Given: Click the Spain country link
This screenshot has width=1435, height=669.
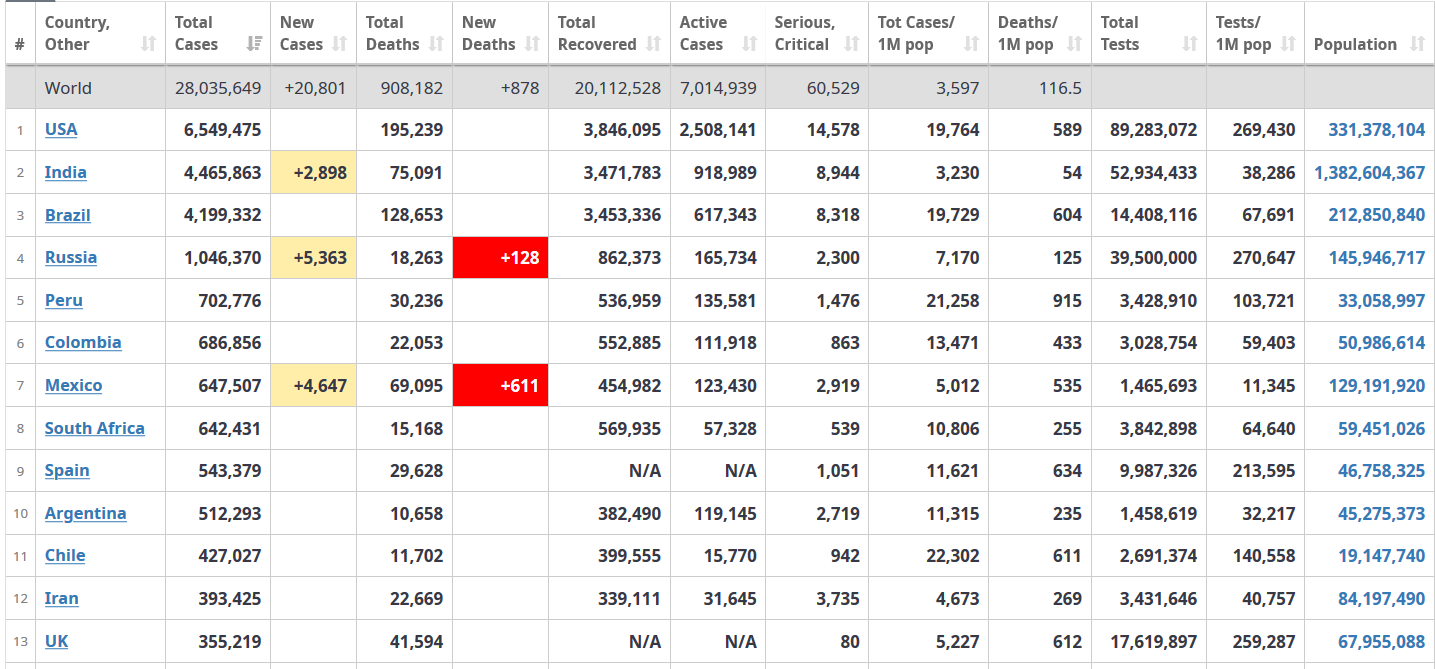Looking at the screenshot, I should (67, 470).
